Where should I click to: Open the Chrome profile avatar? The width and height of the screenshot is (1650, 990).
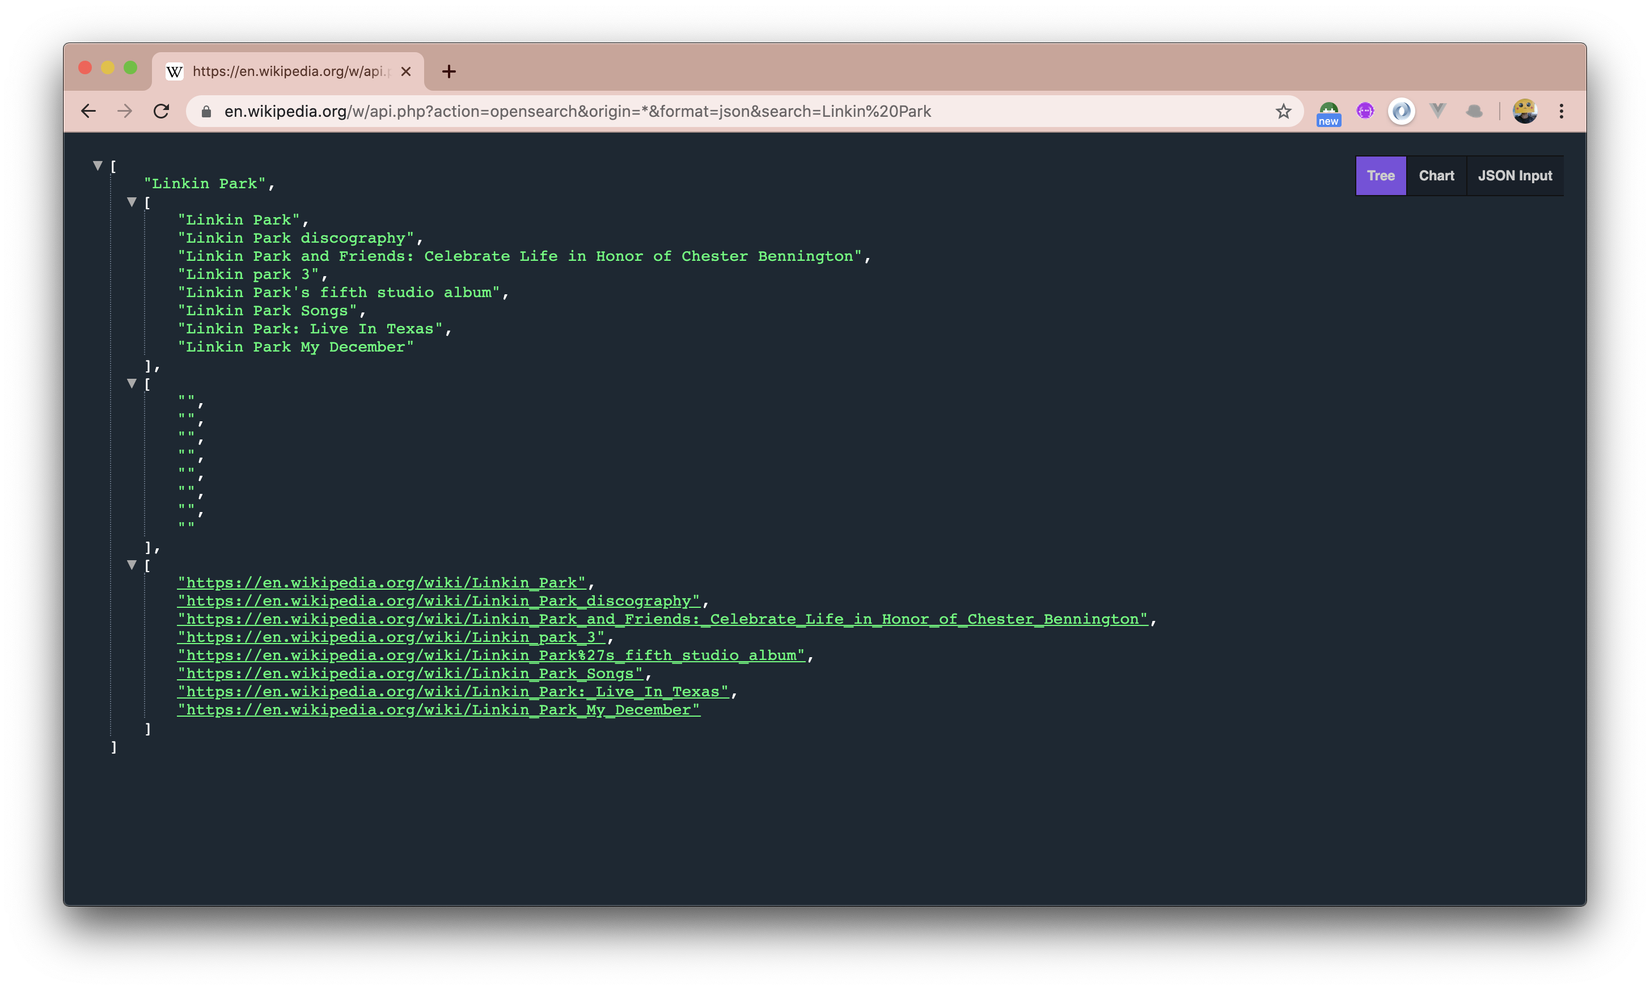coord(1525,111)
